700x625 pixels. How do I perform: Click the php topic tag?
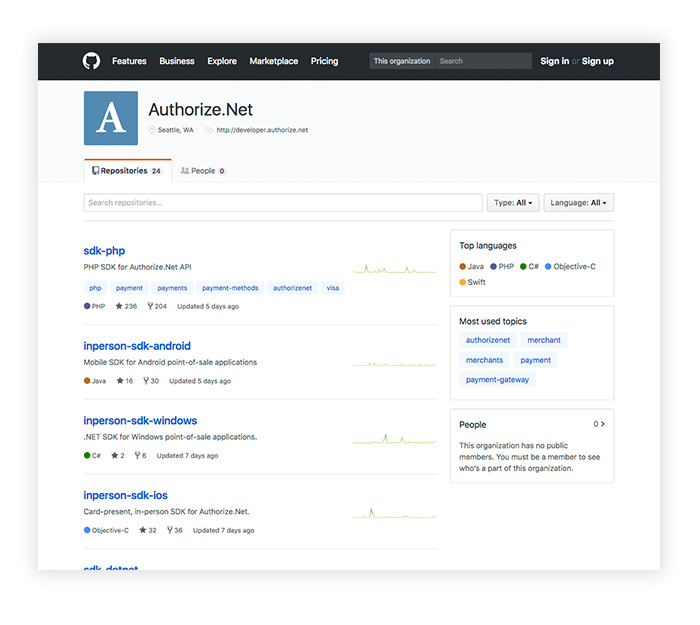click(95, 288)
